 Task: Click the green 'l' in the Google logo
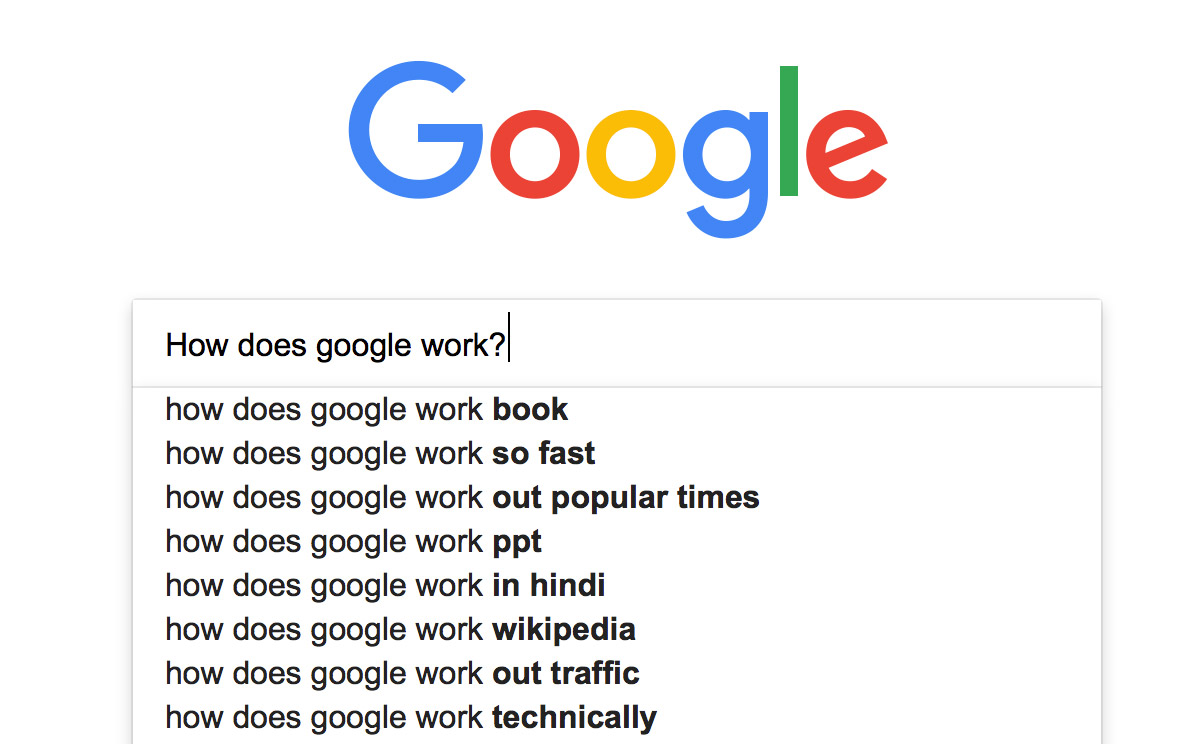pos(789,130)
